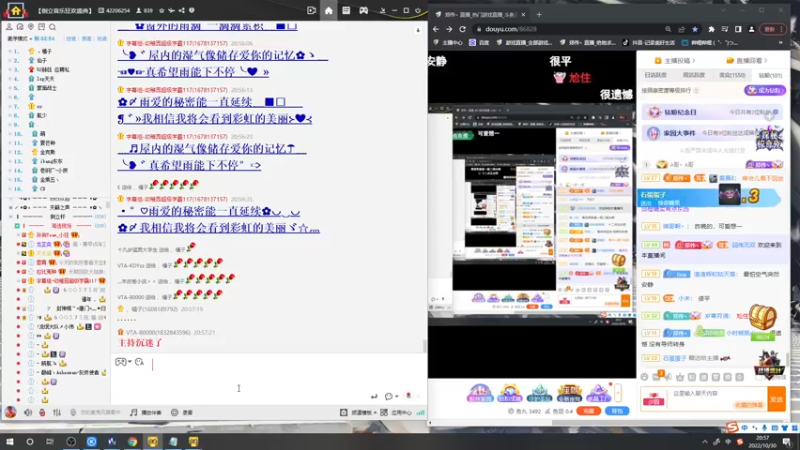Open the YY audio equalizer settings icon
The height and width of the screenshot is (450, 800).
coord(57,412)
